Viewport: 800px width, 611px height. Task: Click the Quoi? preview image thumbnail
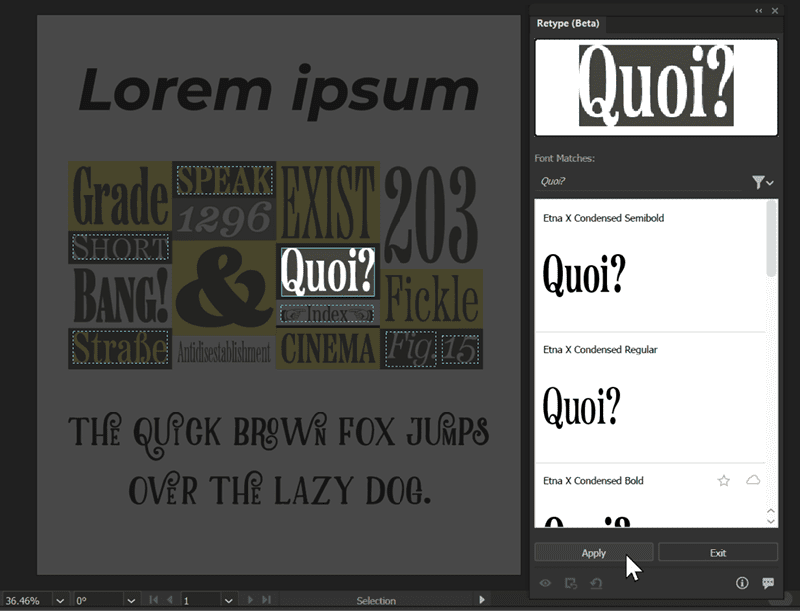(656, 87)
